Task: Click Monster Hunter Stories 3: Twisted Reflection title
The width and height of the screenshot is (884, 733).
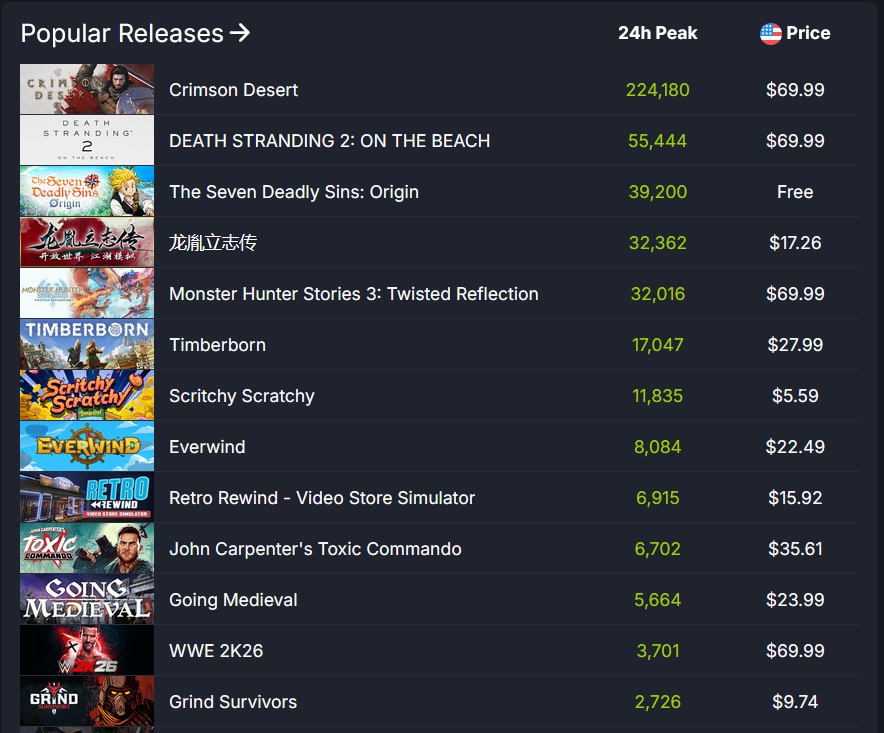Action: (353, 294)
